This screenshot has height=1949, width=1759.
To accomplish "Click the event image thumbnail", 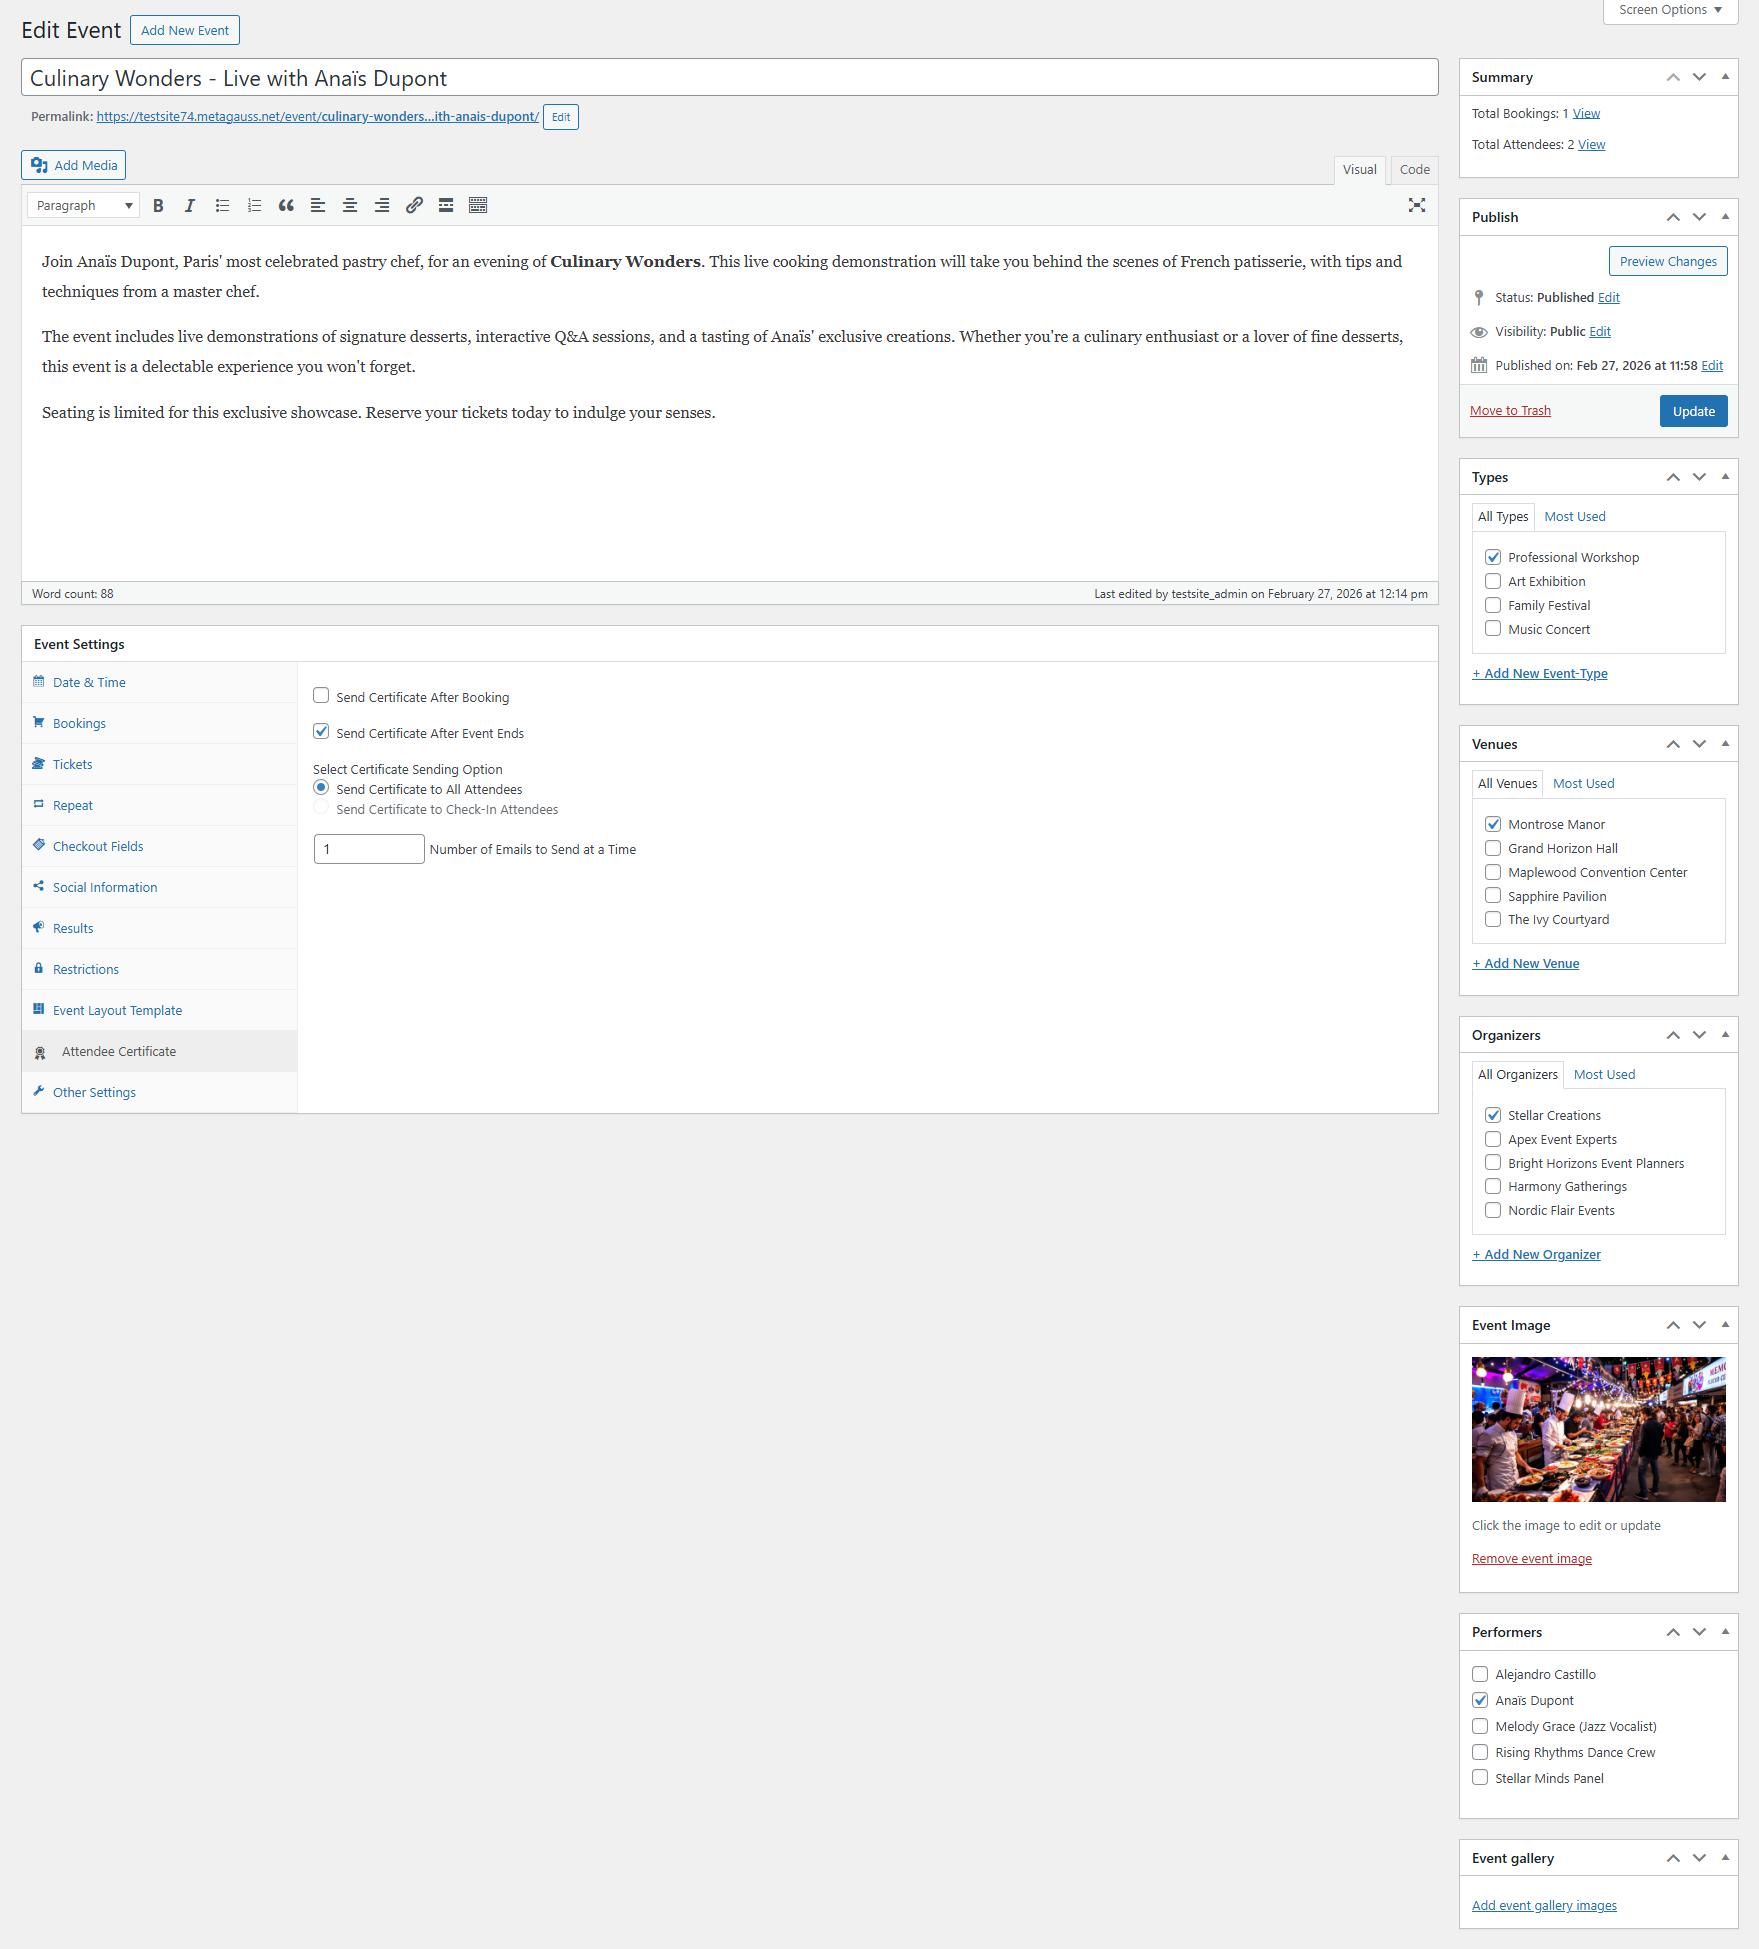I will pos(1598,1429).
